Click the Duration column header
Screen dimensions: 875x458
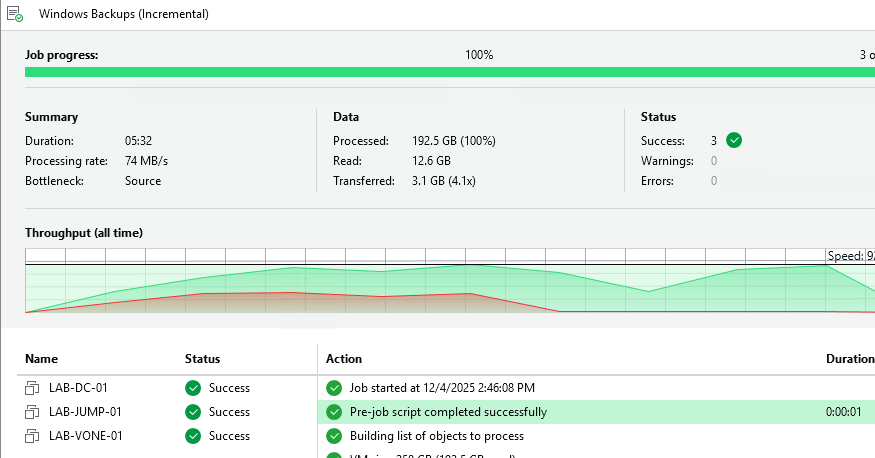point(849,359)
